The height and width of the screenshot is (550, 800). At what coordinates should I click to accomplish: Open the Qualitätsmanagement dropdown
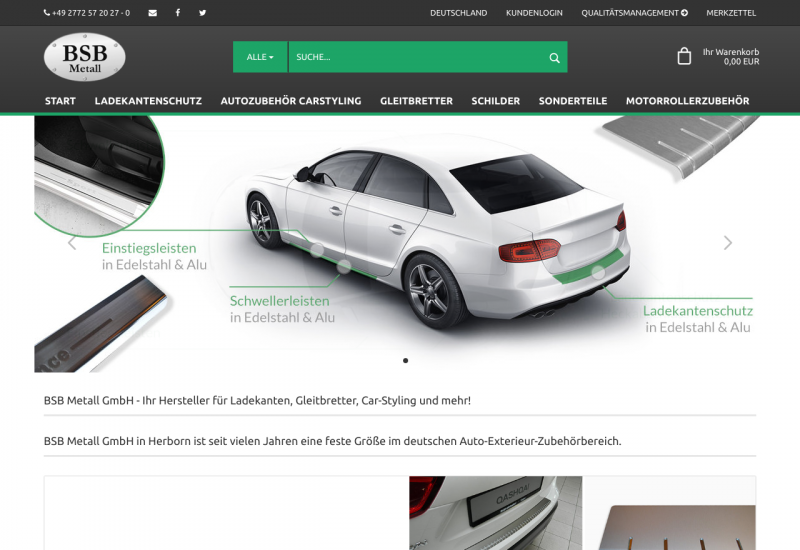tap(634, 13)
